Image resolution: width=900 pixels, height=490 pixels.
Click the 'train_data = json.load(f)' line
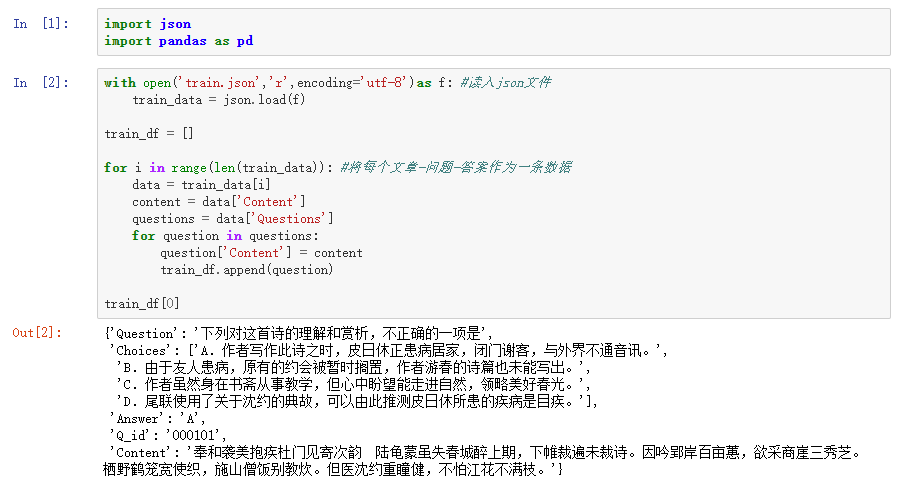(219, 100)
